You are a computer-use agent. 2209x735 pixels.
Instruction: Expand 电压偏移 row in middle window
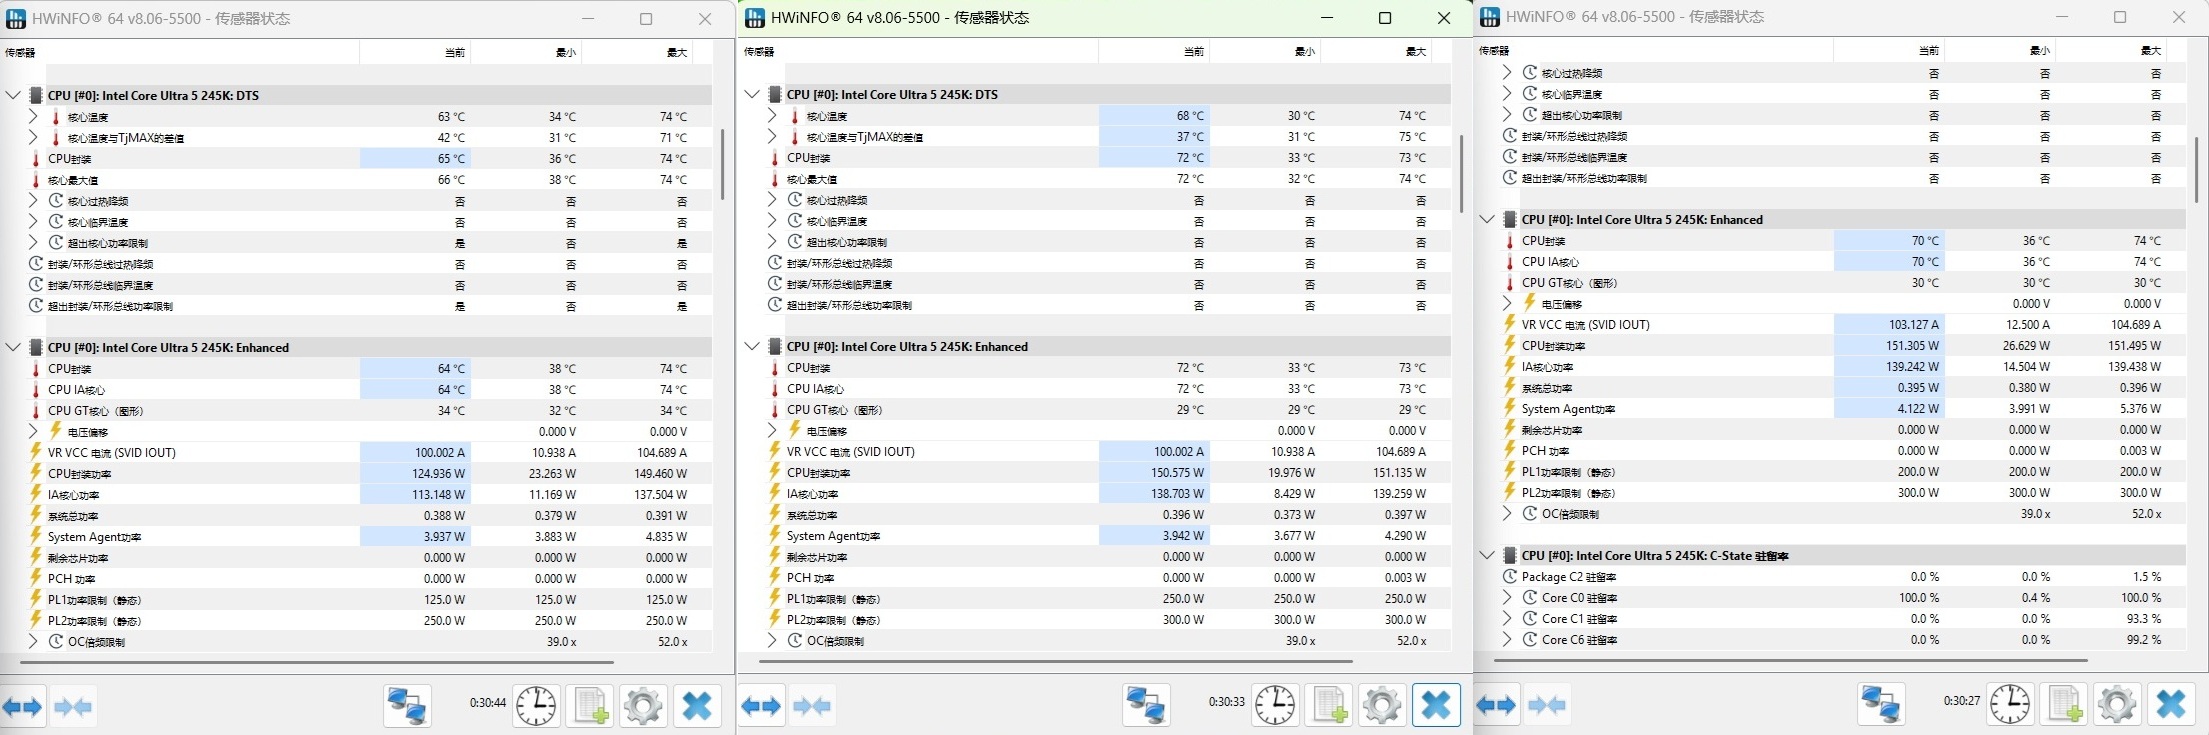(x=772, y=430)
